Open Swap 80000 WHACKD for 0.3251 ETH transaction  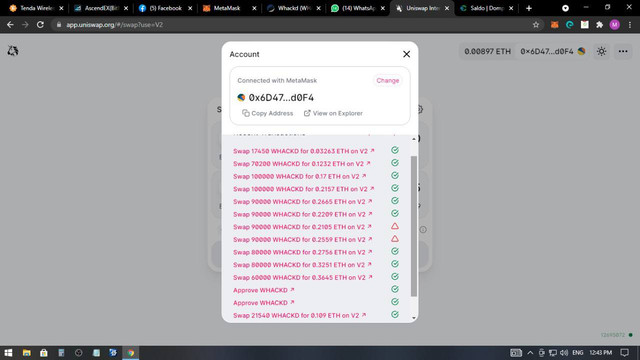pyautogui.click(x=302, y=265)
